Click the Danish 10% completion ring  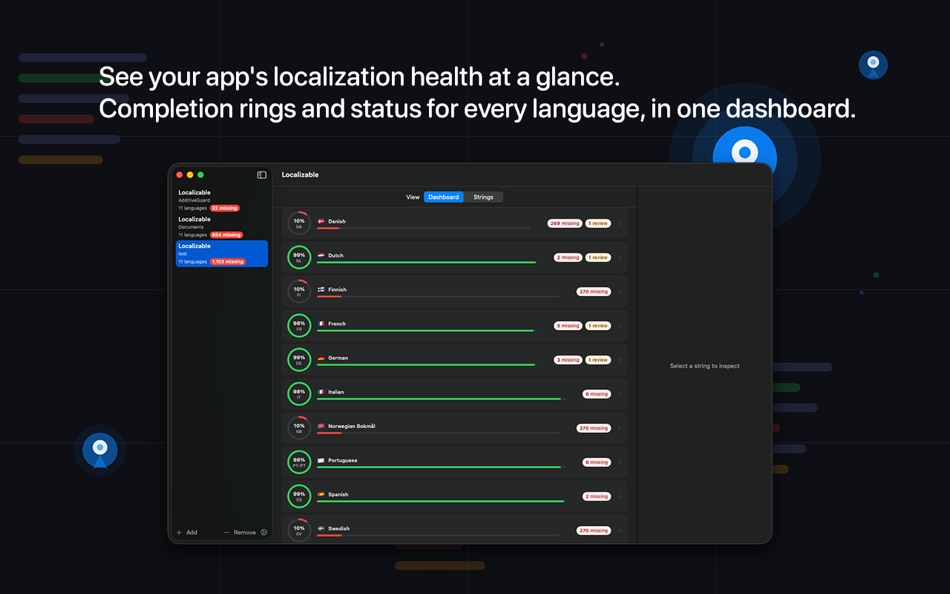[299, 223]
